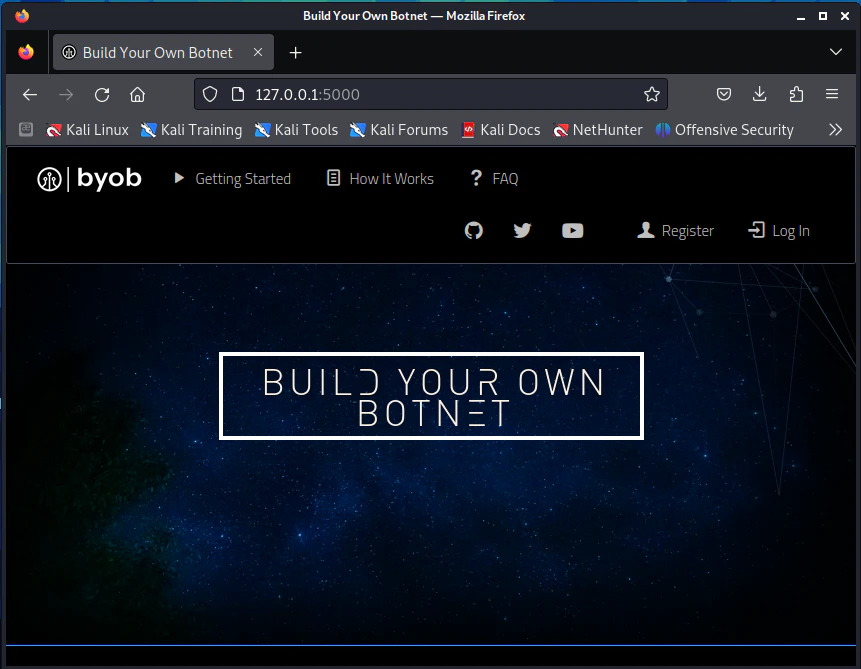Open the Offensive Security bookmark

point(724,130)
